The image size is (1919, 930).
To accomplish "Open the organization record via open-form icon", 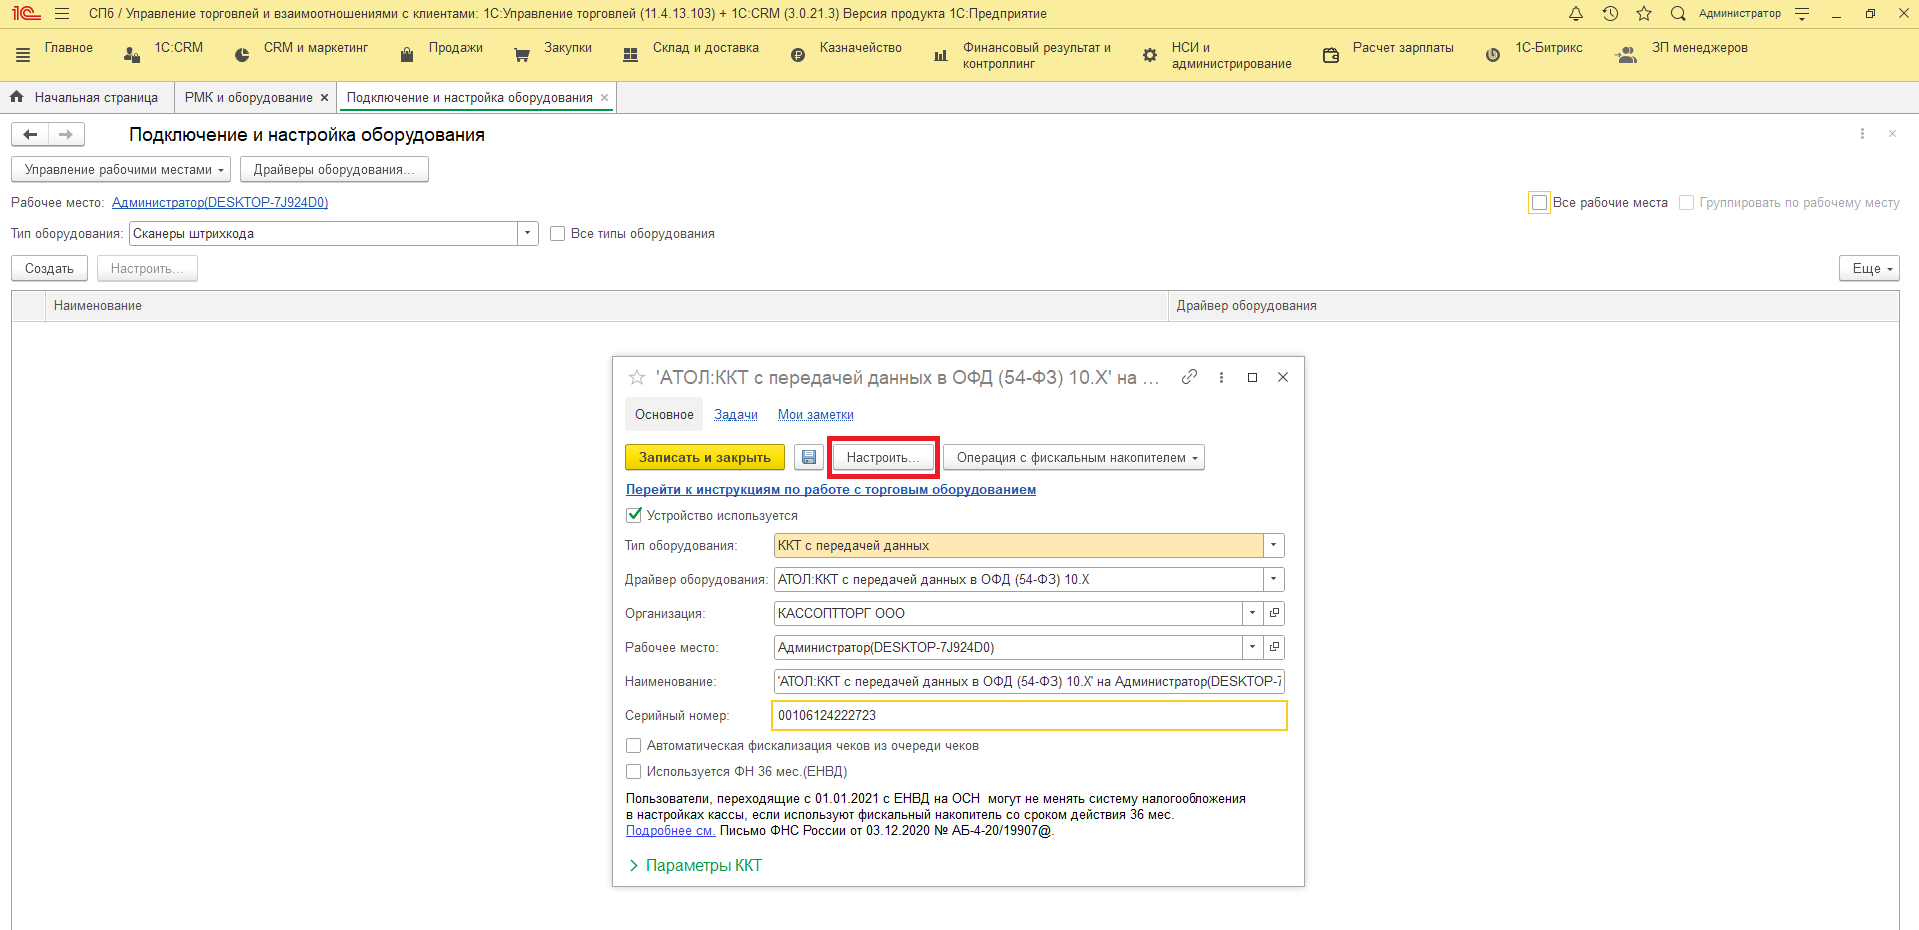I will 1274,613.
